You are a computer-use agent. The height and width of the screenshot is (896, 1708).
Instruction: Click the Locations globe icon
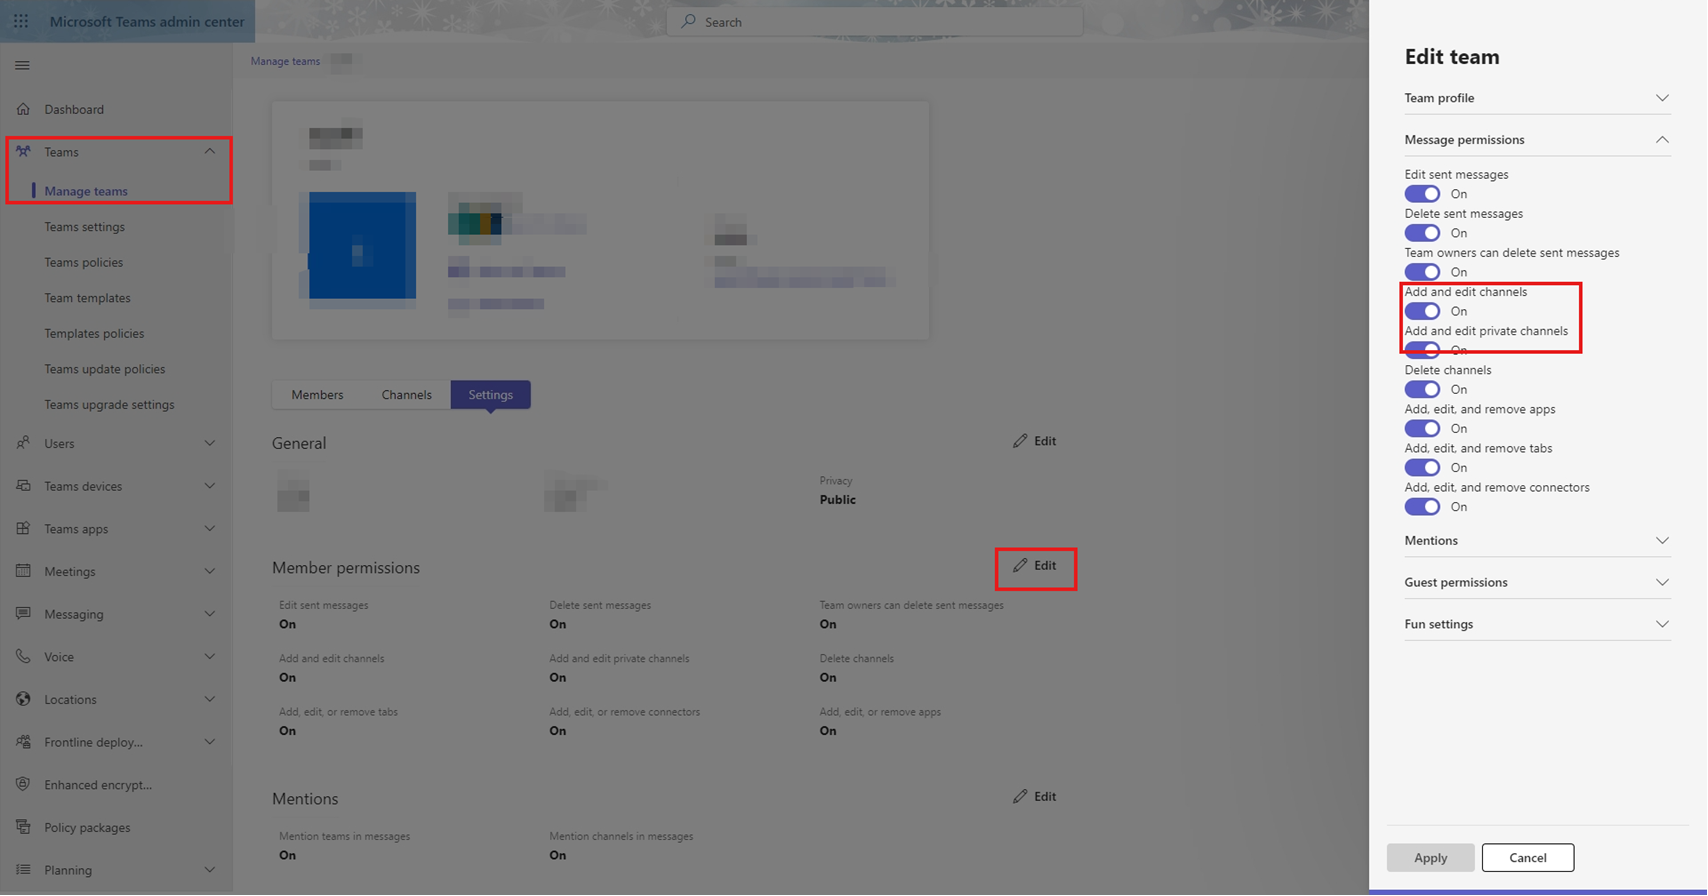click(23, 699)
